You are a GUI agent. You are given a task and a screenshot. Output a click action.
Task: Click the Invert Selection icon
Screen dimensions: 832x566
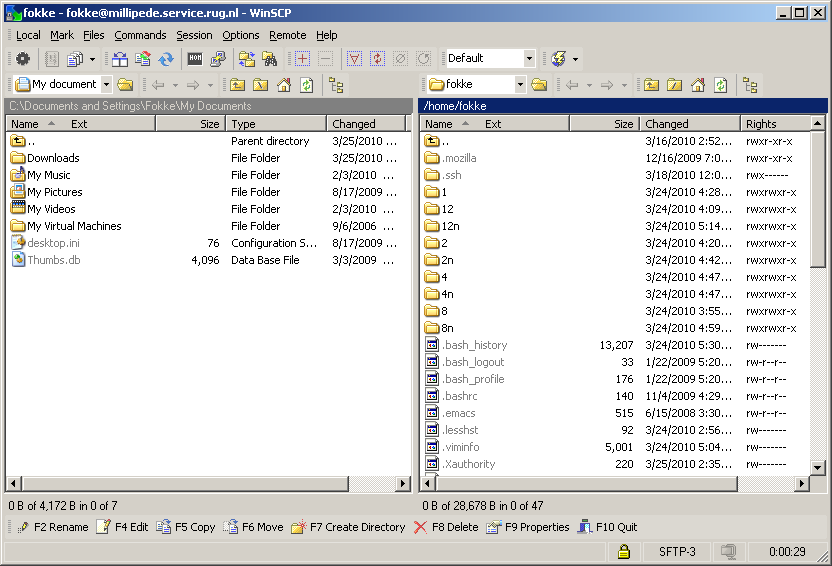point(377,58)
